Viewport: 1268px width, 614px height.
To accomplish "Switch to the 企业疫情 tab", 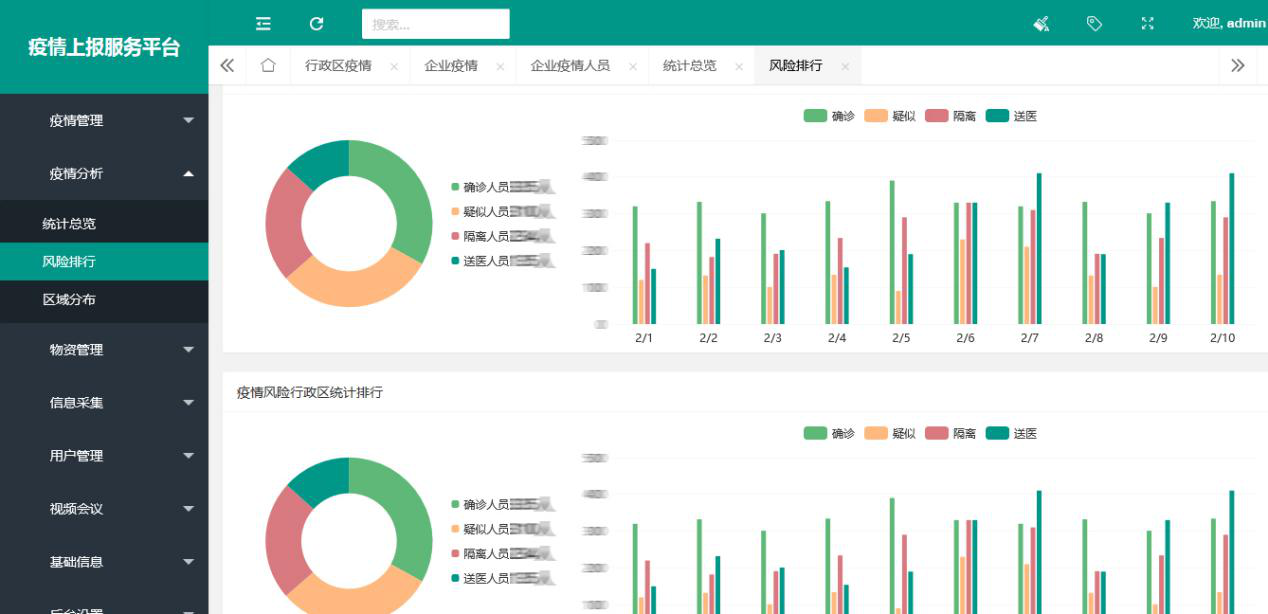I will pos(451,66).
